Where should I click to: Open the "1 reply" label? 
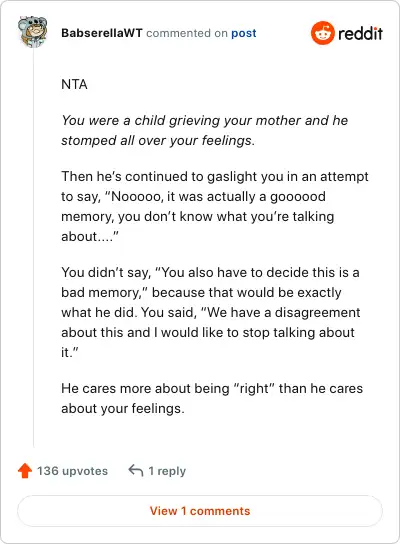click(167, 471)
